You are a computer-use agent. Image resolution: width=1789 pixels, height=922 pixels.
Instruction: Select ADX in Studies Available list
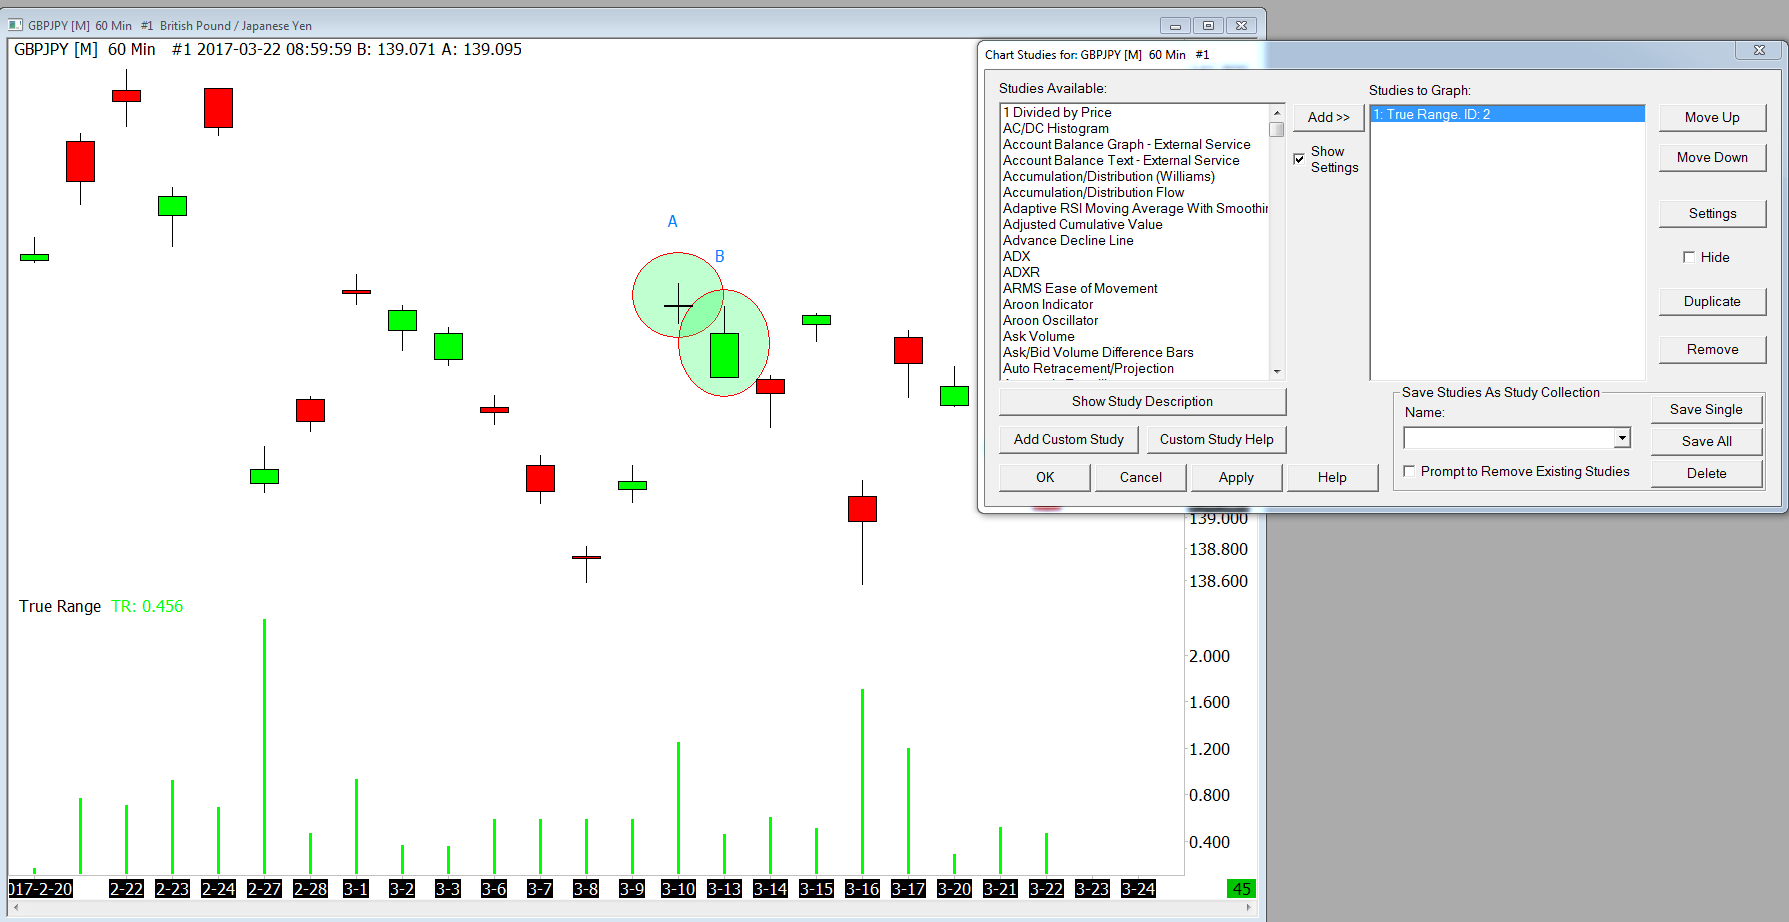click(1016, 256)
